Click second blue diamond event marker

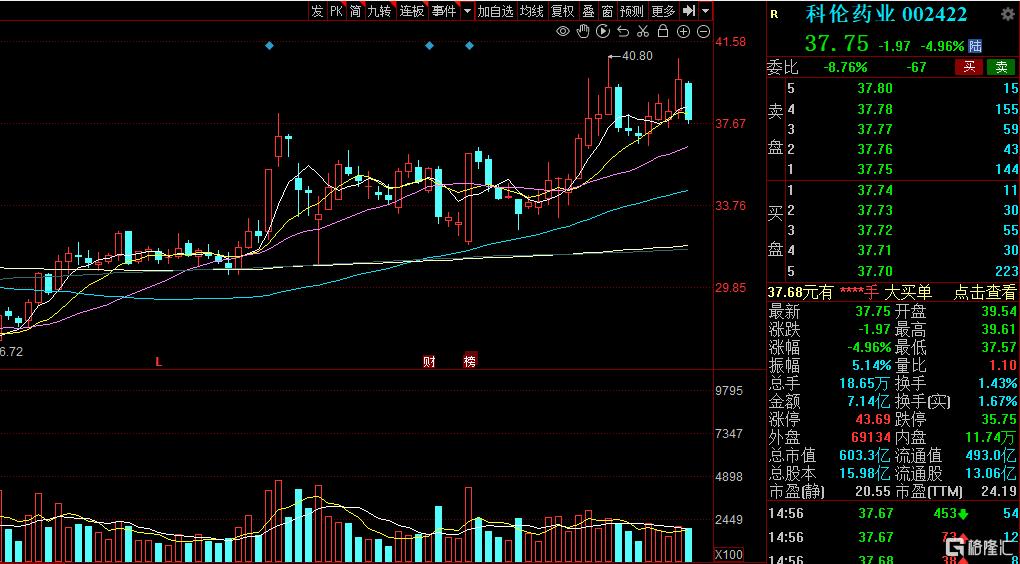429,46
